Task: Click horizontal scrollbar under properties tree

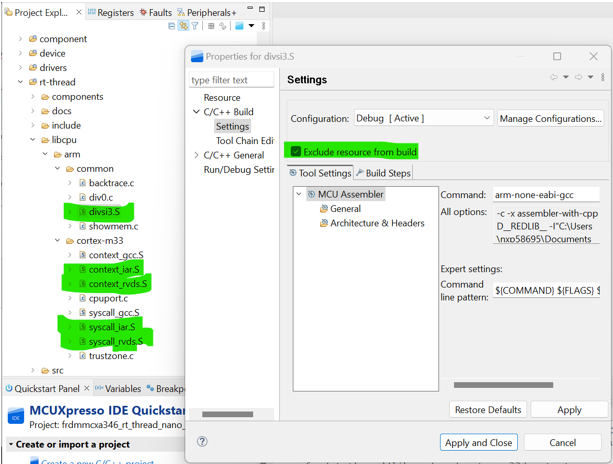Action: pos(228,414)
